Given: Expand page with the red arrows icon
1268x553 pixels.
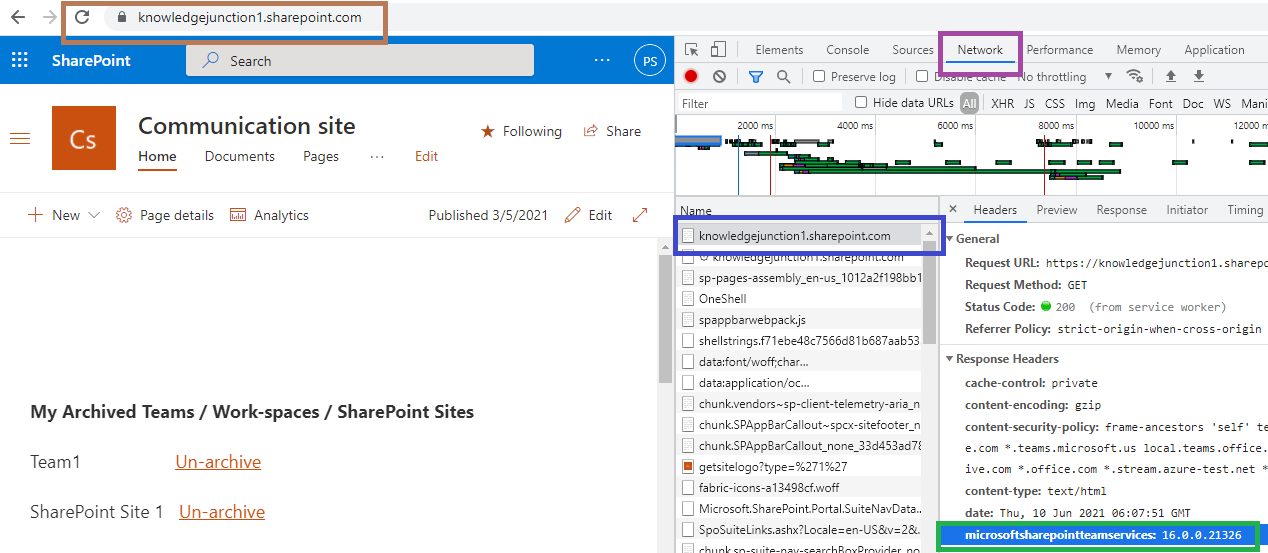Looking at the screenshot, I should tap(641, 215).
